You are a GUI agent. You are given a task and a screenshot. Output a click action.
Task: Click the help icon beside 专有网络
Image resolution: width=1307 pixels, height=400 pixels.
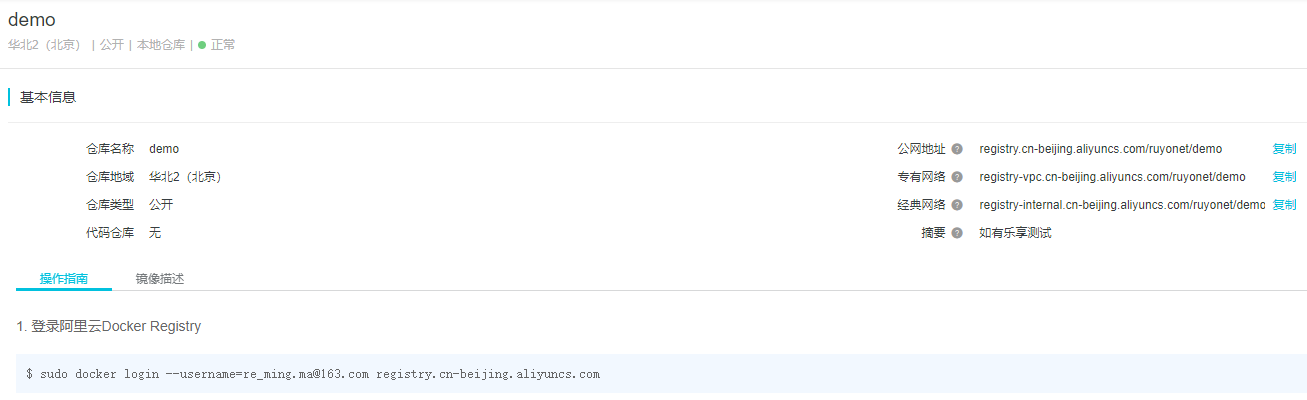pyautogui.click(x=957, y=177)
